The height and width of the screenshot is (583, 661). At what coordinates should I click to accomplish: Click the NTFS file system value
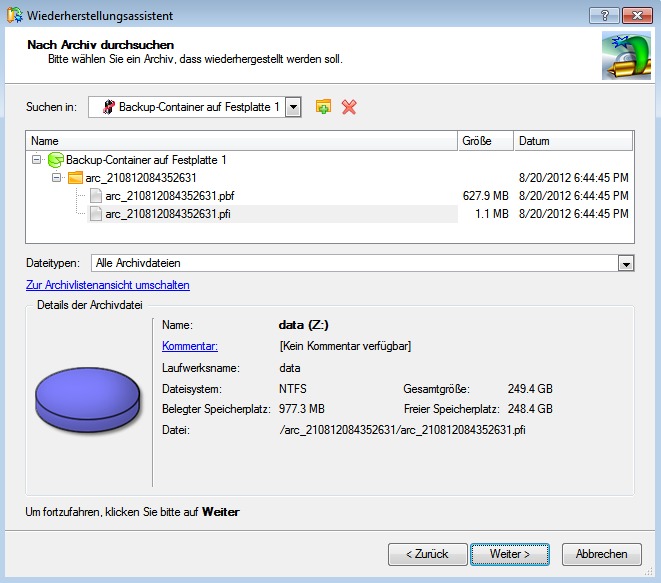293,389
